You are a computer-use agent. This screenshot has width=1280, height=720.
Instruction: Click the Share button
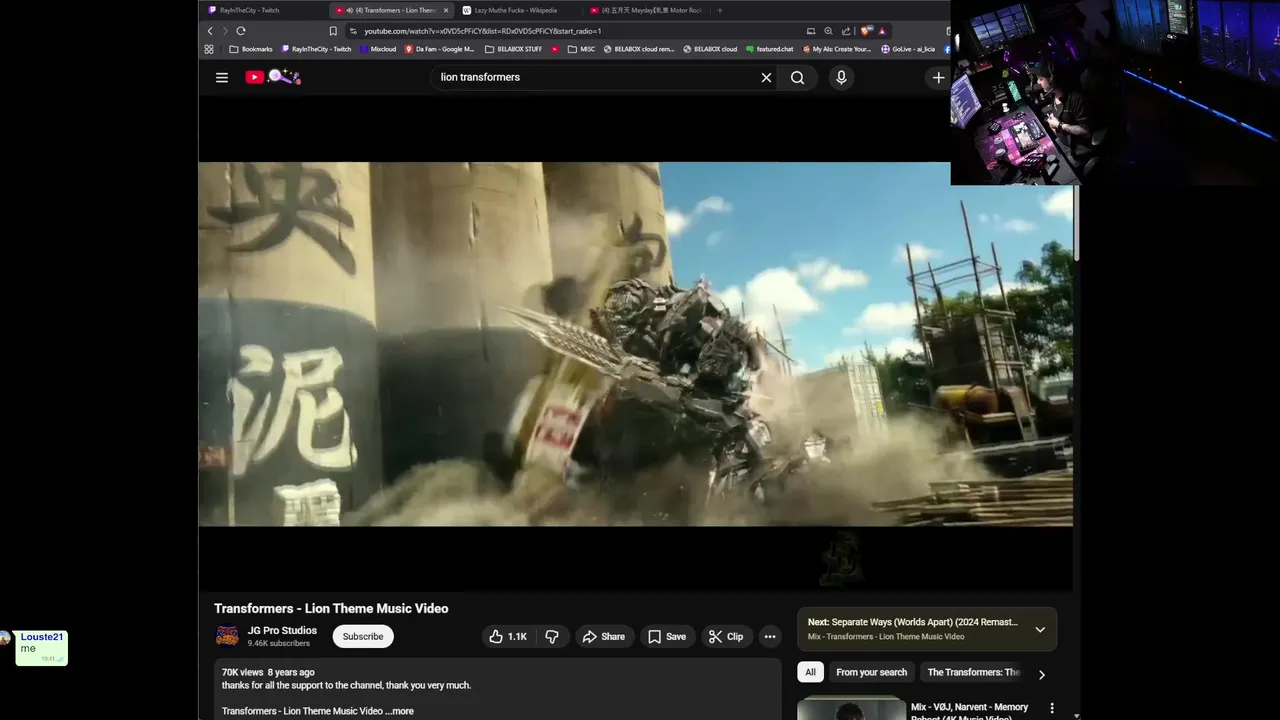tap(604, 637)
